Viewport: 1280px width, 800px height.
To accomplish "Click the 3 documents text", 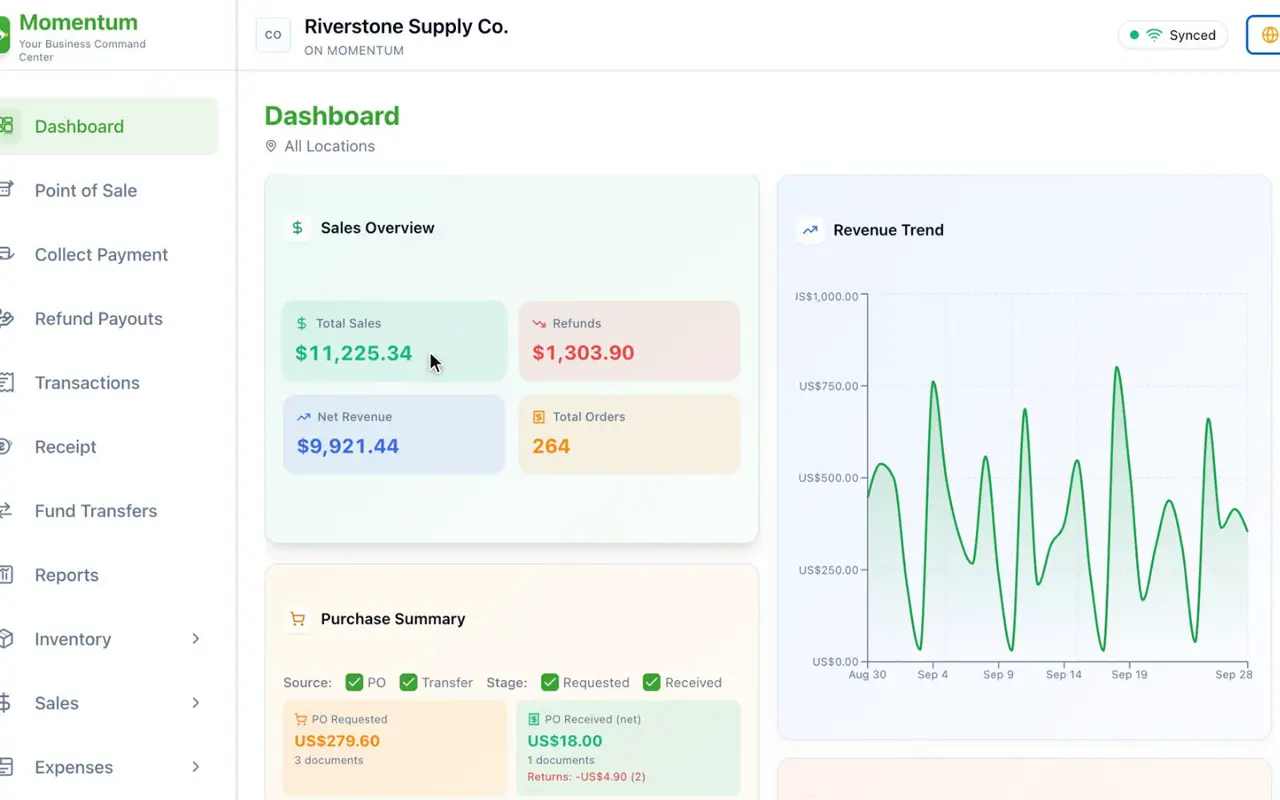I will click(x=329, y=761).
